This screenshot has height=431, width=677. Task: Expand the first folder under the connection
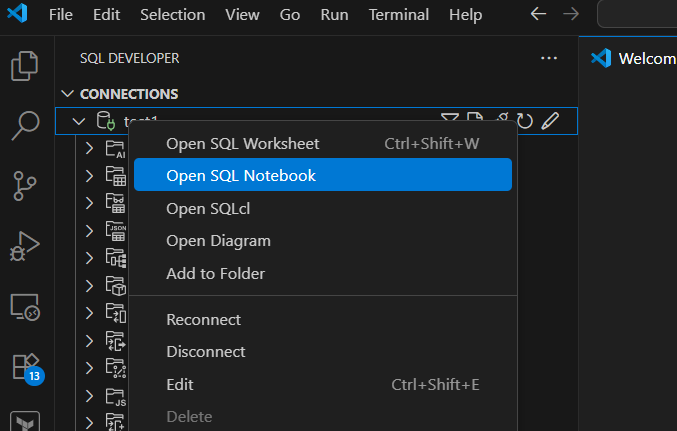tap(89, 148)
